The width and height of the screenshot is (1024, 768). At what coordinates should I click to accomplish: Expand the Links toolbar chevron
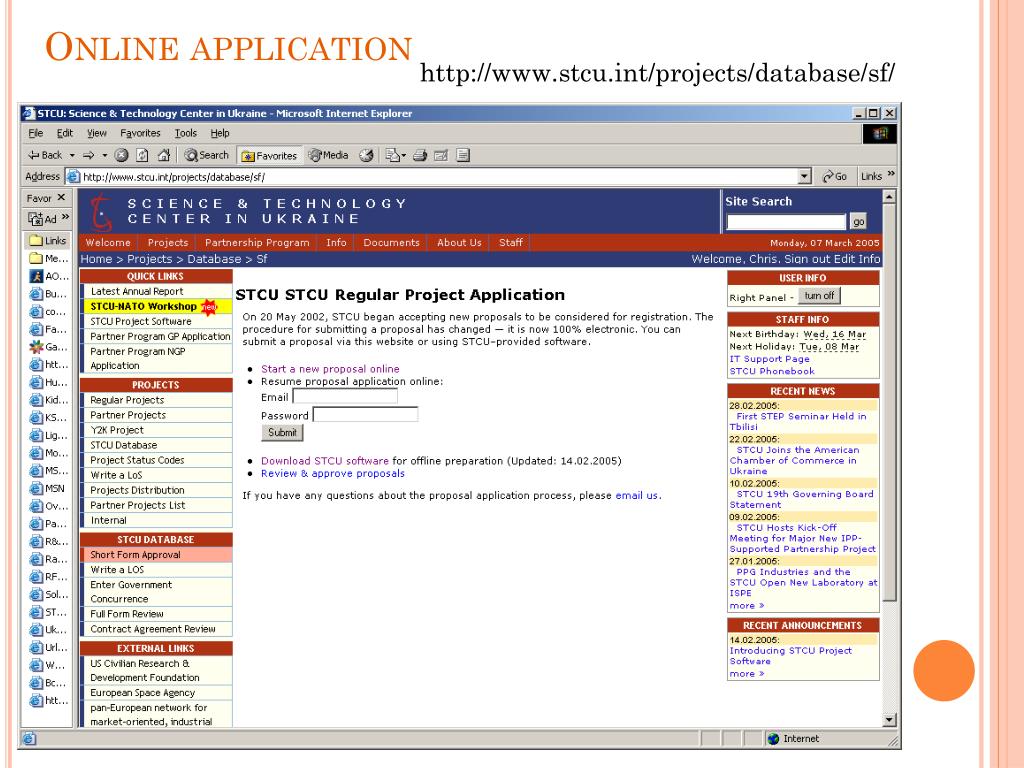891,174
